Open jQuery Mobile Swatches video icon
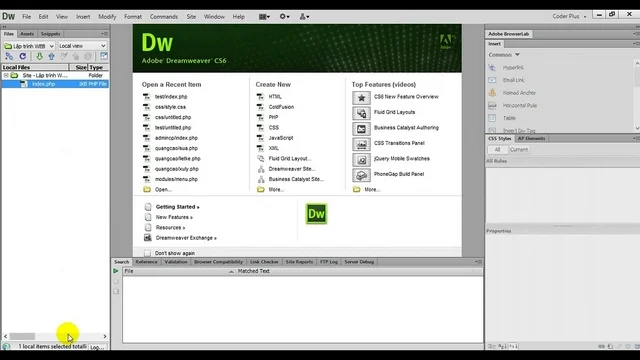Viewport: 640px width, 360px height. 361,160
